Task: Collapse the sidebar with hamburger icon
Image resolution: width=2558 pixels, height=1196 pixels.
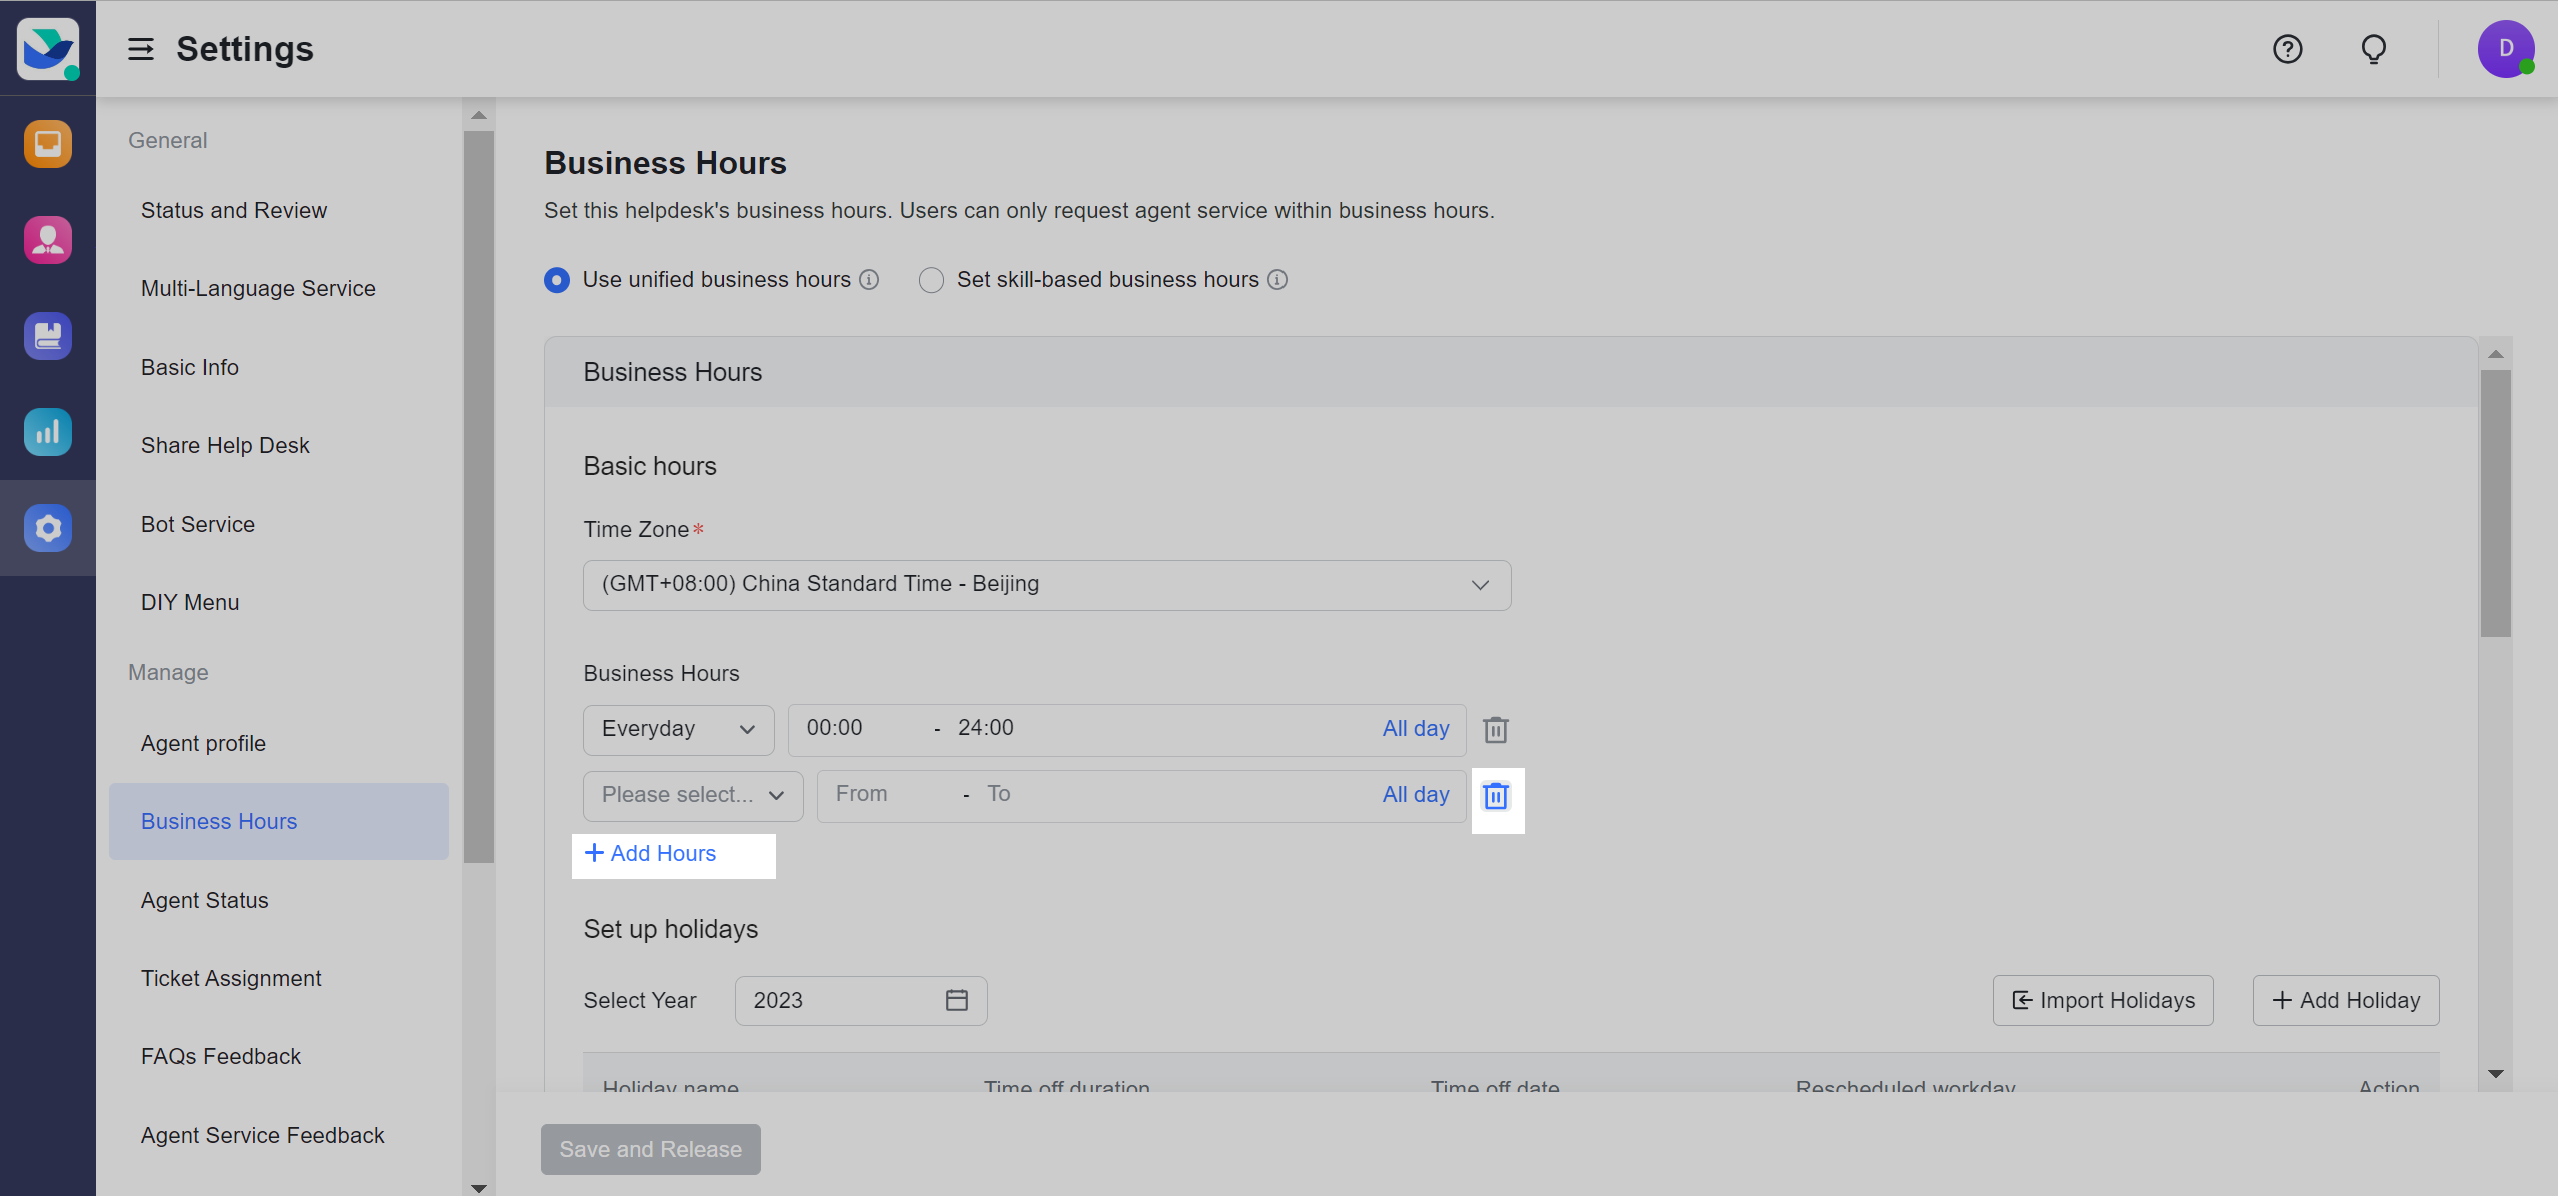Action: (141, 49)
